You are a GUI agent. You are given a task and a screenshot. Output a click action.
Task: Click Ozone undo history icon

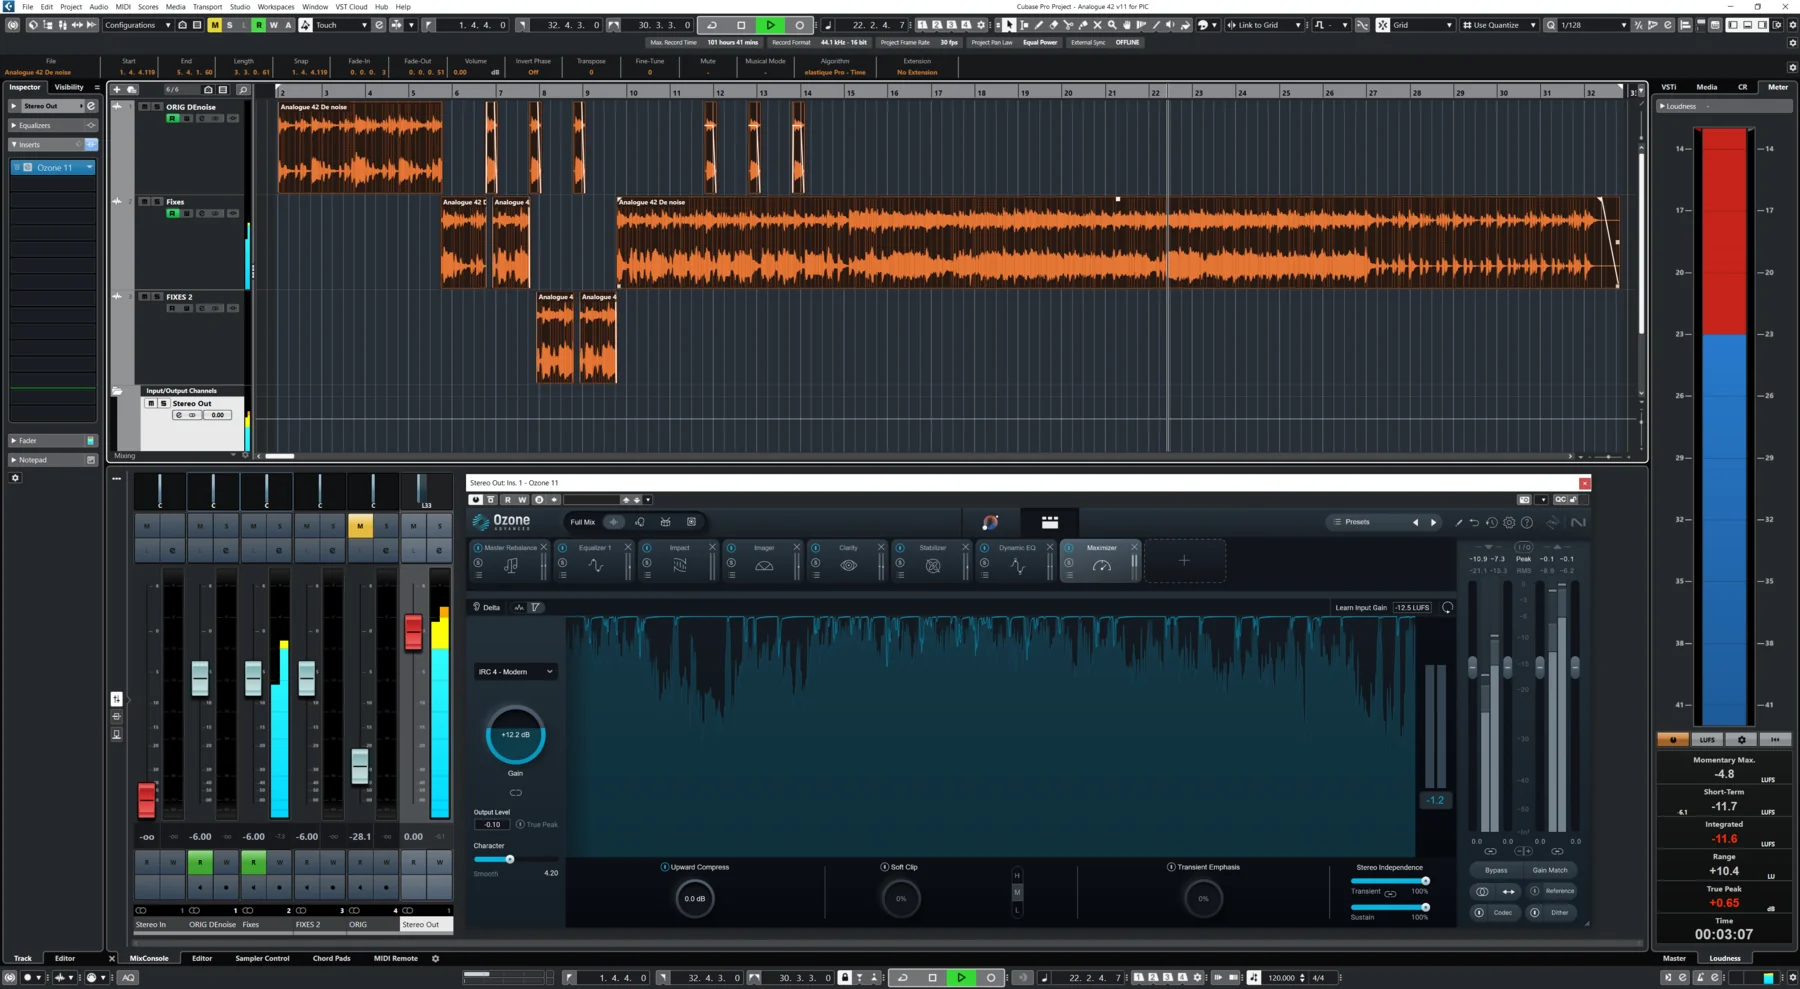coord(1491,522)
